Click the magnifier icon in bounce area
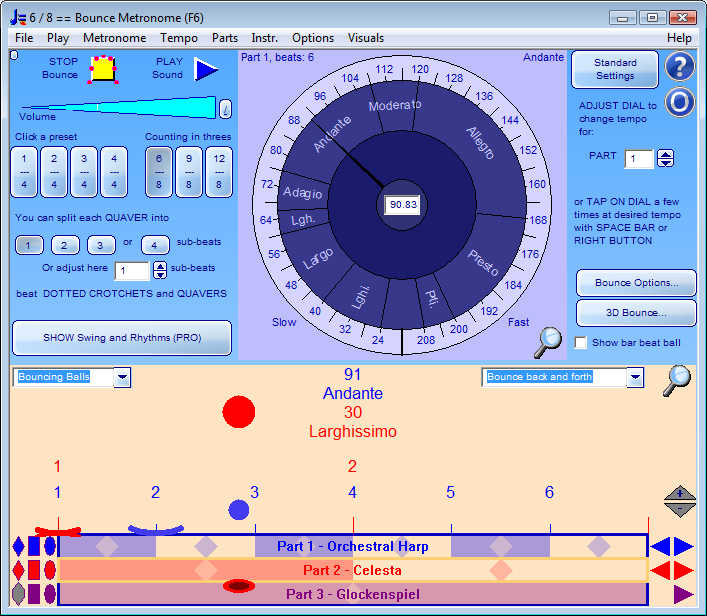Viewport: 707px width, 616px height. (677, 381)
